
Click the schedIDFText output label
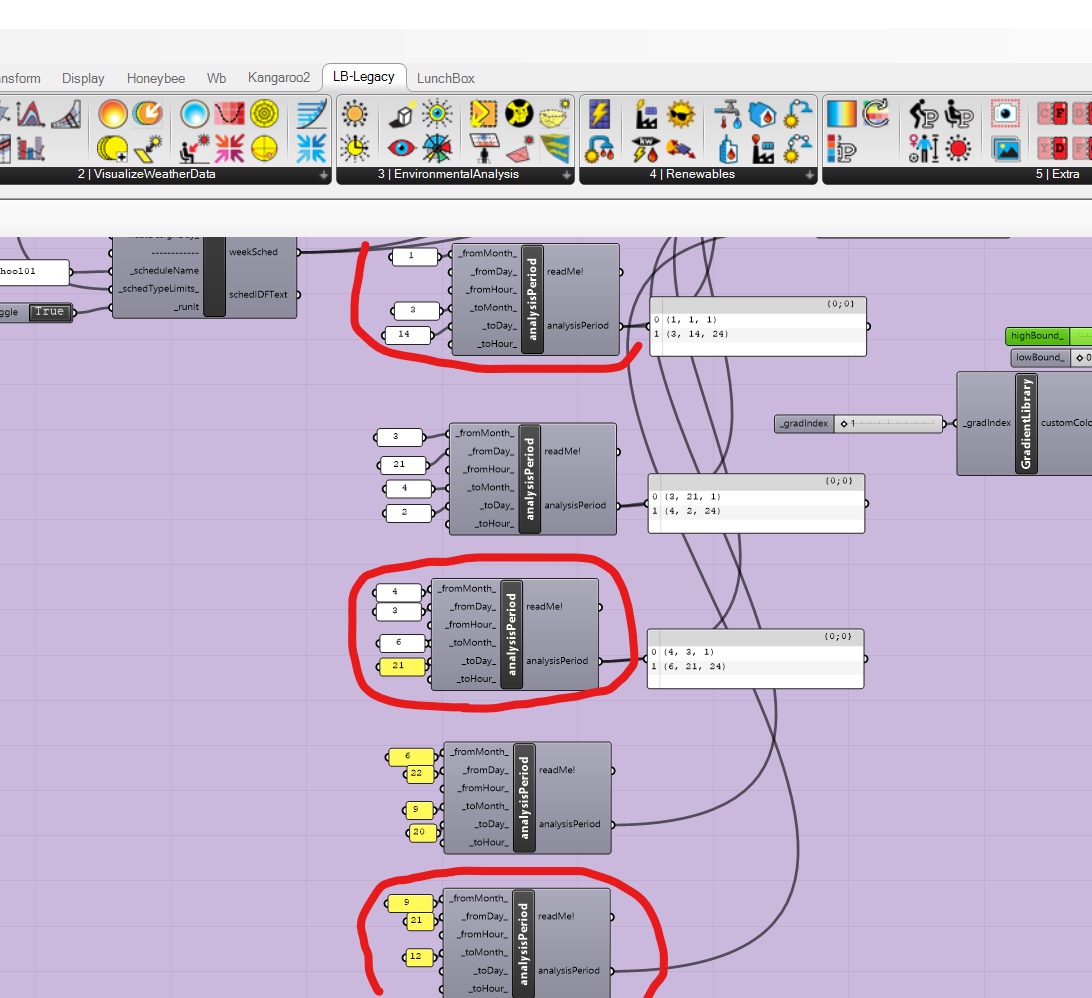pos(258,295)
